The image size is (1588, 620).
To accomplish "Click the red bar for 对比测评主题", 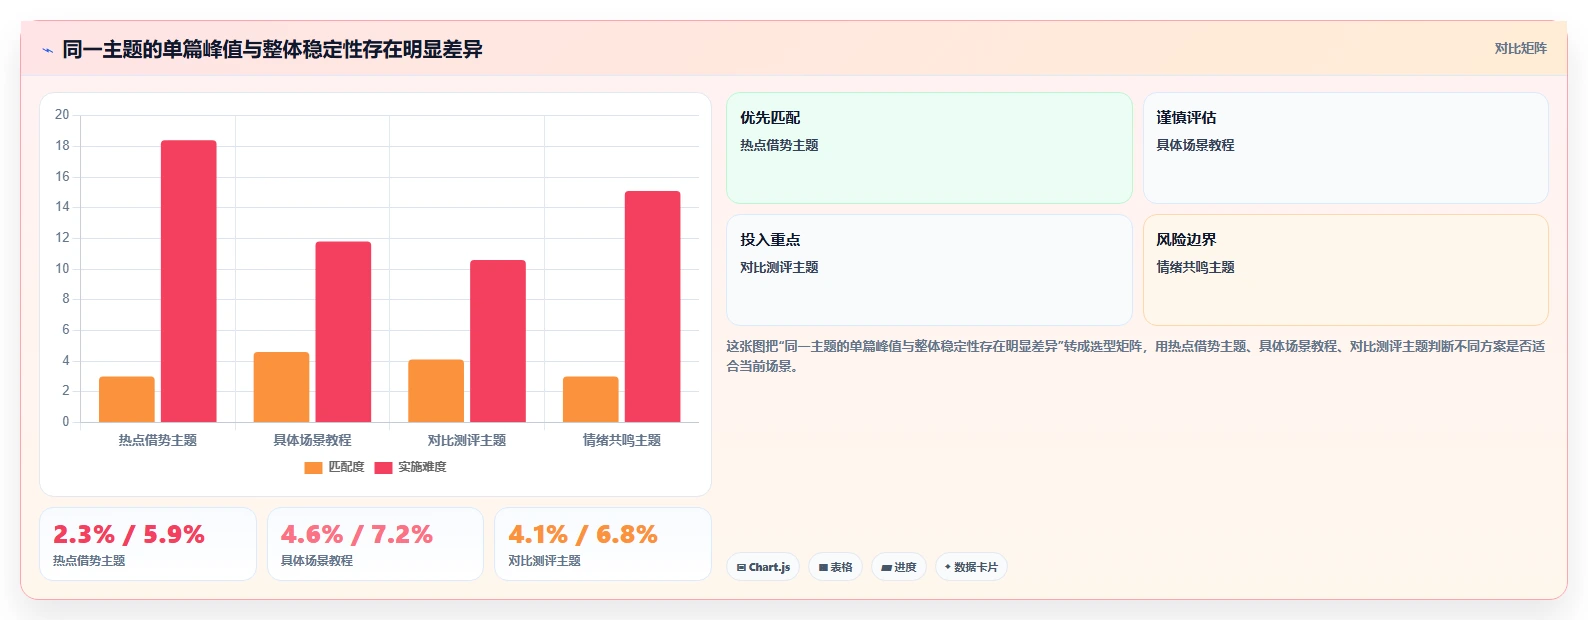I will point(498,341).
